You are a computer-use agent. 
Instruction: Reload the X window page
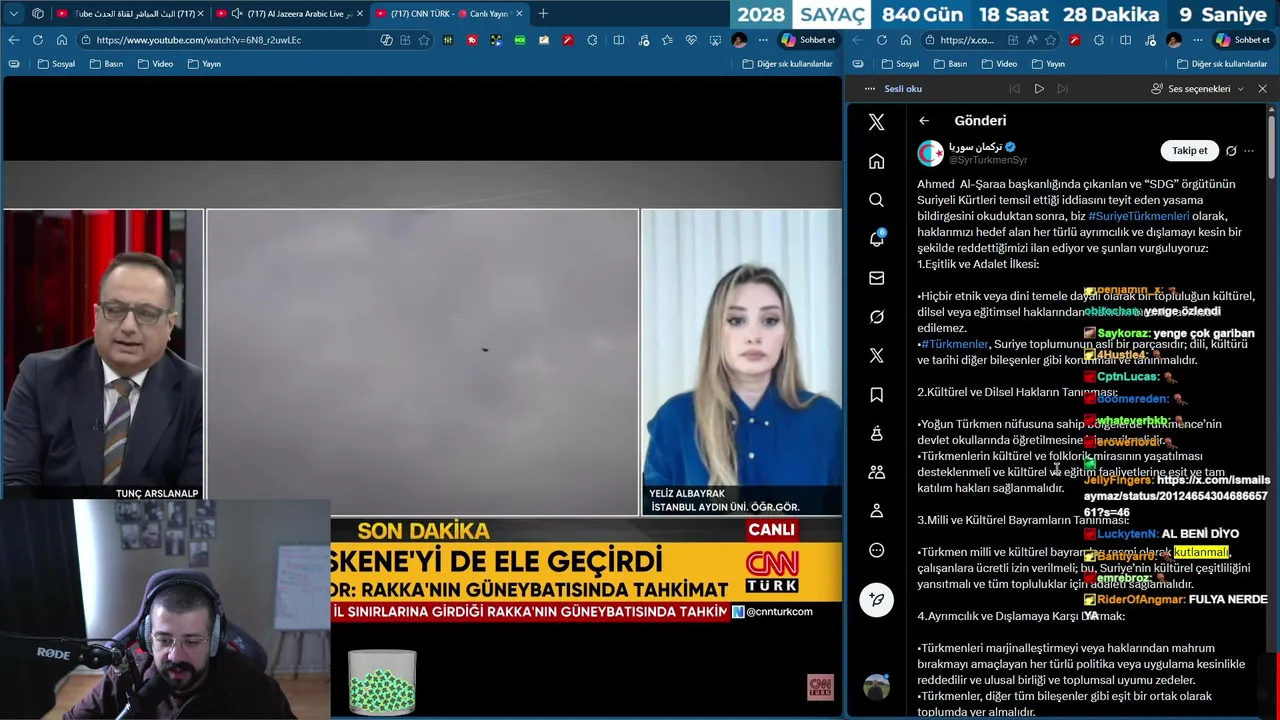pyautogui.click(x=881, y=40)
